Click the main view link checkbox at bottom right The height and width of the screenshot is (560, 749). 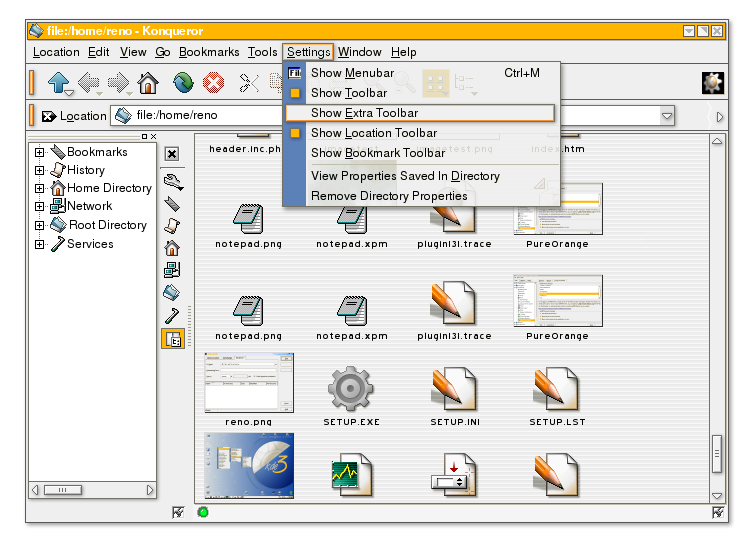point(717,513)
